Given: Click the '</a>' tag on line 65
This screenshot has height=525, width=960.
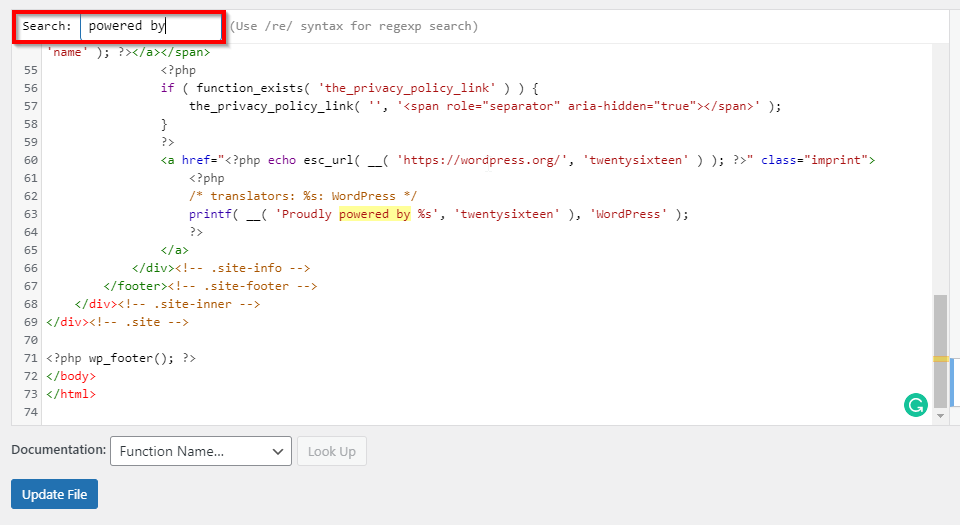Looking at the screenshot, I should pos(174,250).
